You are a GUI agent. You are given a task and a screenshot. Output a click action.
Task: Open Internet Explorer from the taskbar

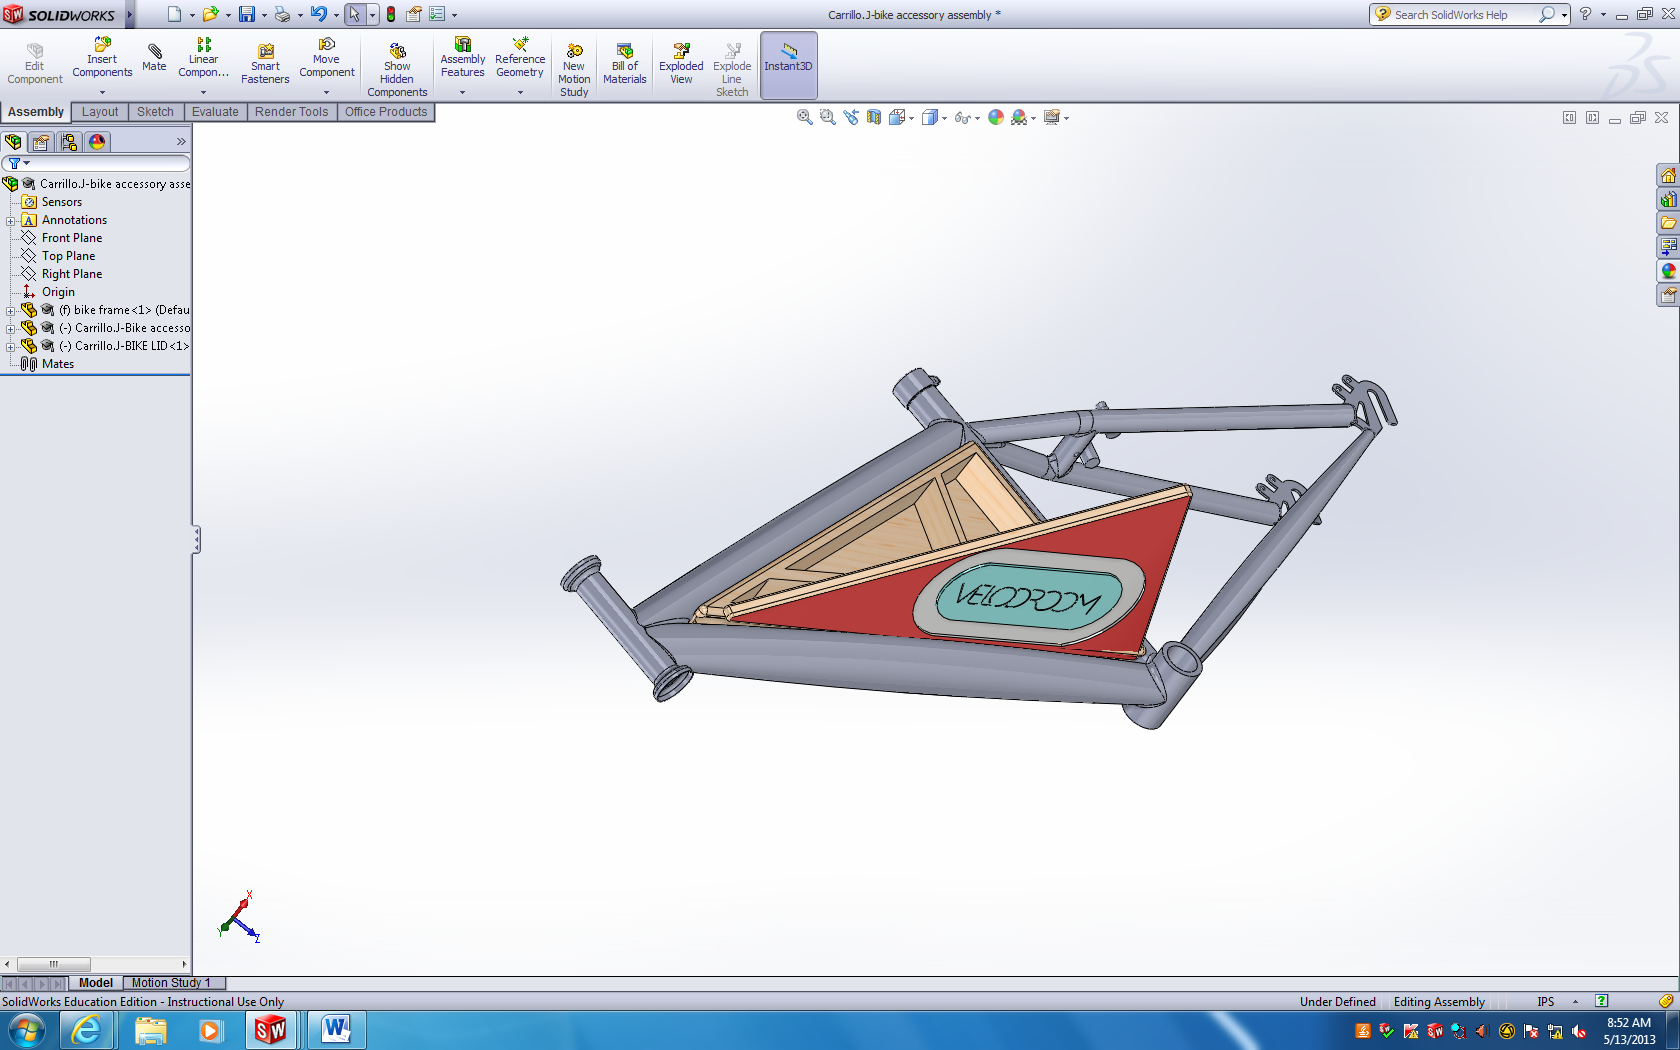click(87, 1030)
